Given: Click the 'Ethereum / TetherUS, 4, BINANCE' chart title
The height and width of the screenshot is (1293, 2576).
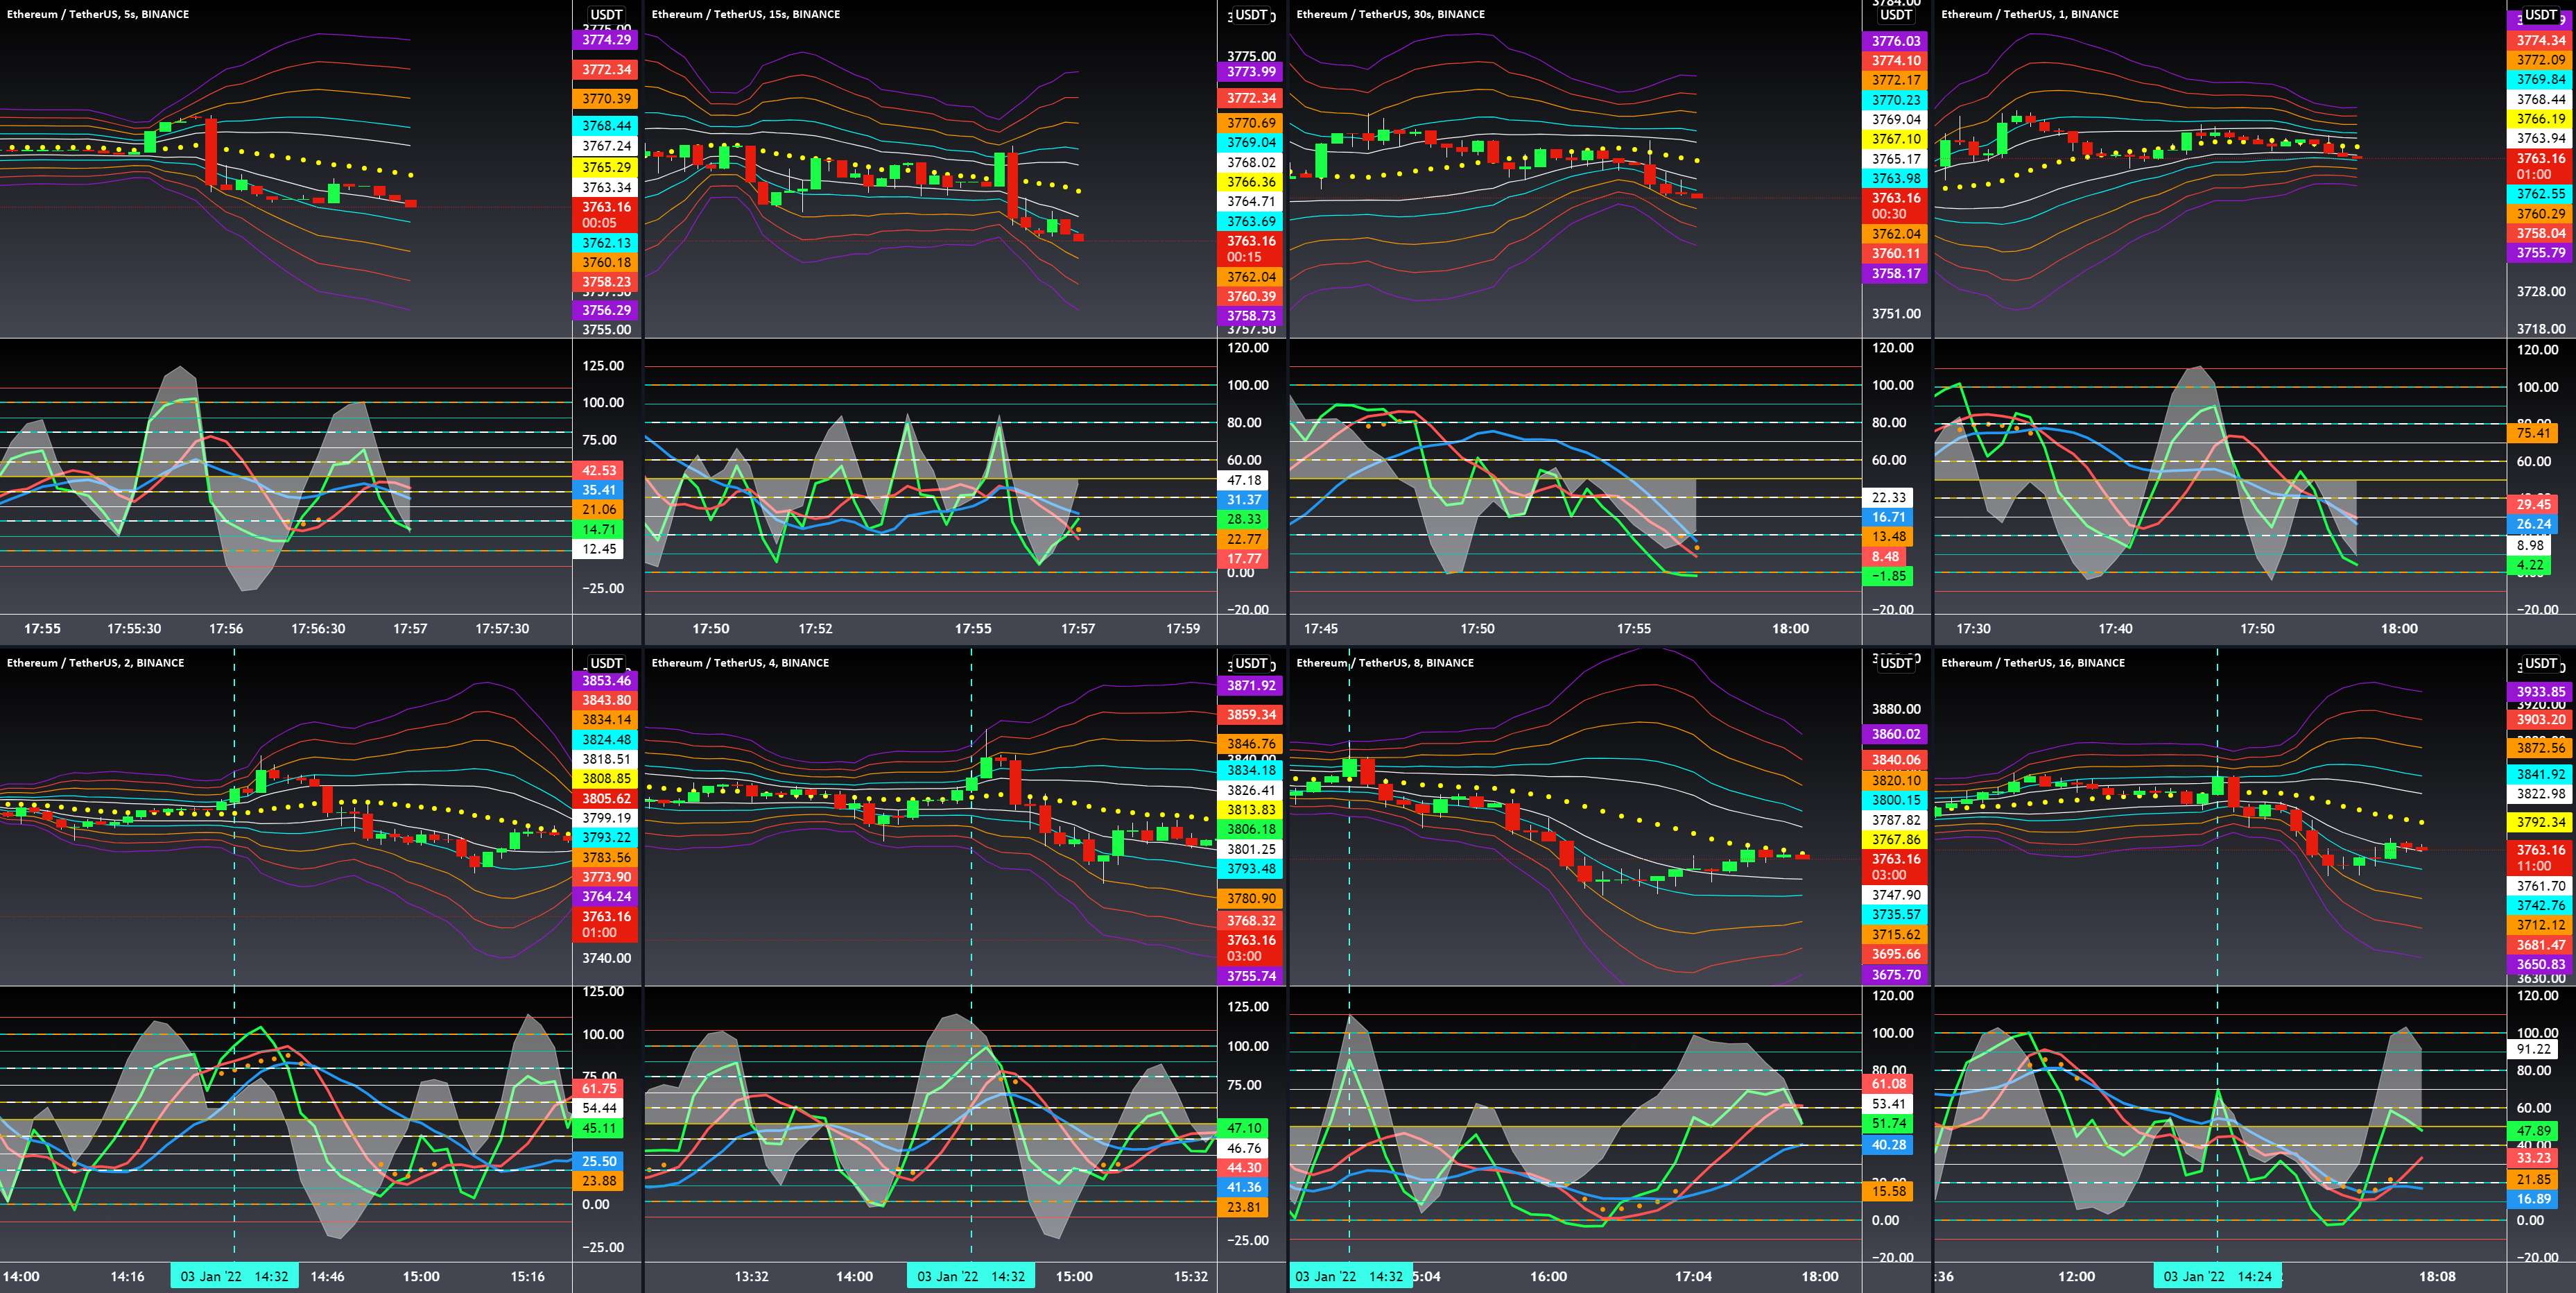Looking at the screenshot, I should (x=741, y=662).
